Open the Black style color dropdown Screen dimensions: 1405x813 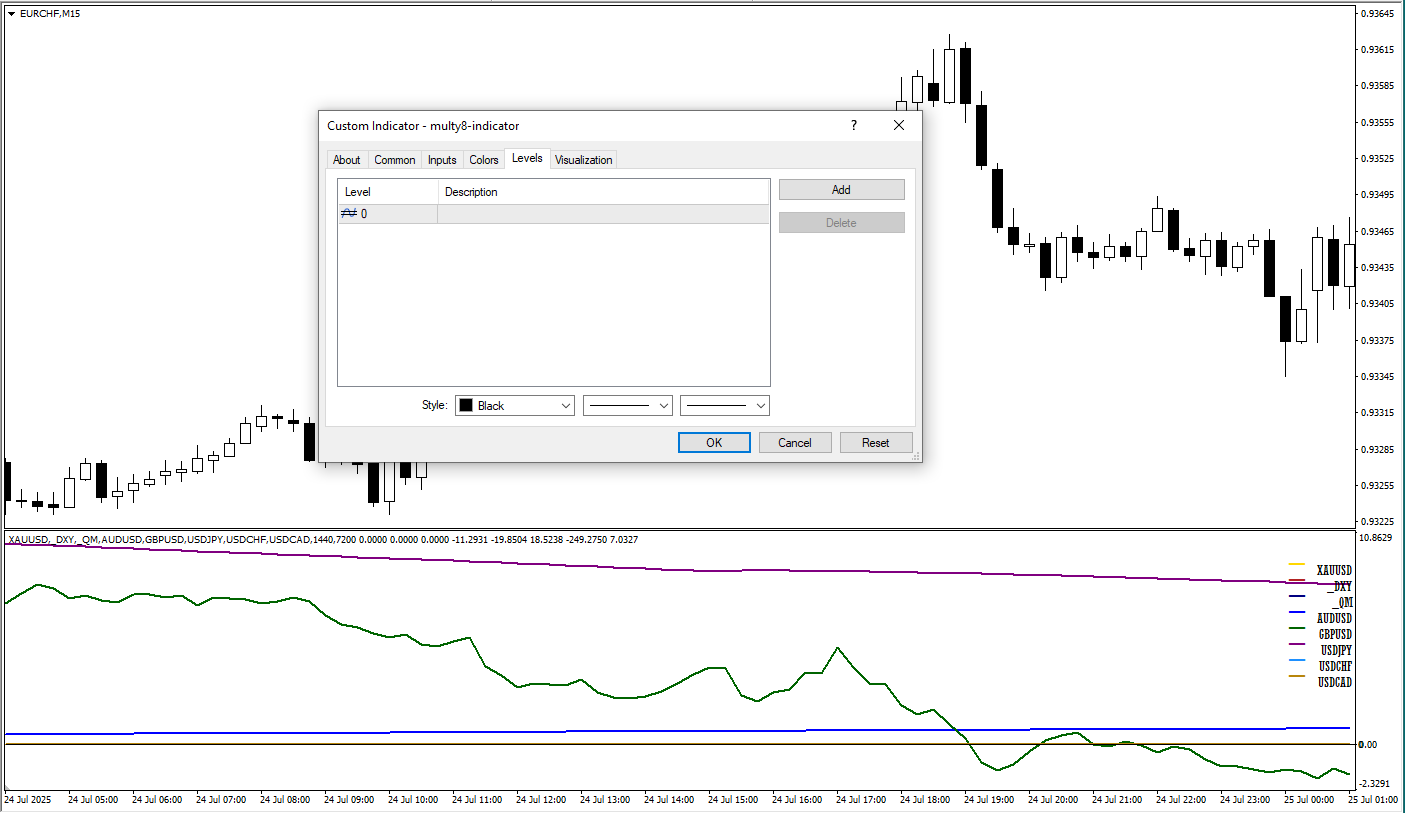pyautogui.click(x=565, y=406)
